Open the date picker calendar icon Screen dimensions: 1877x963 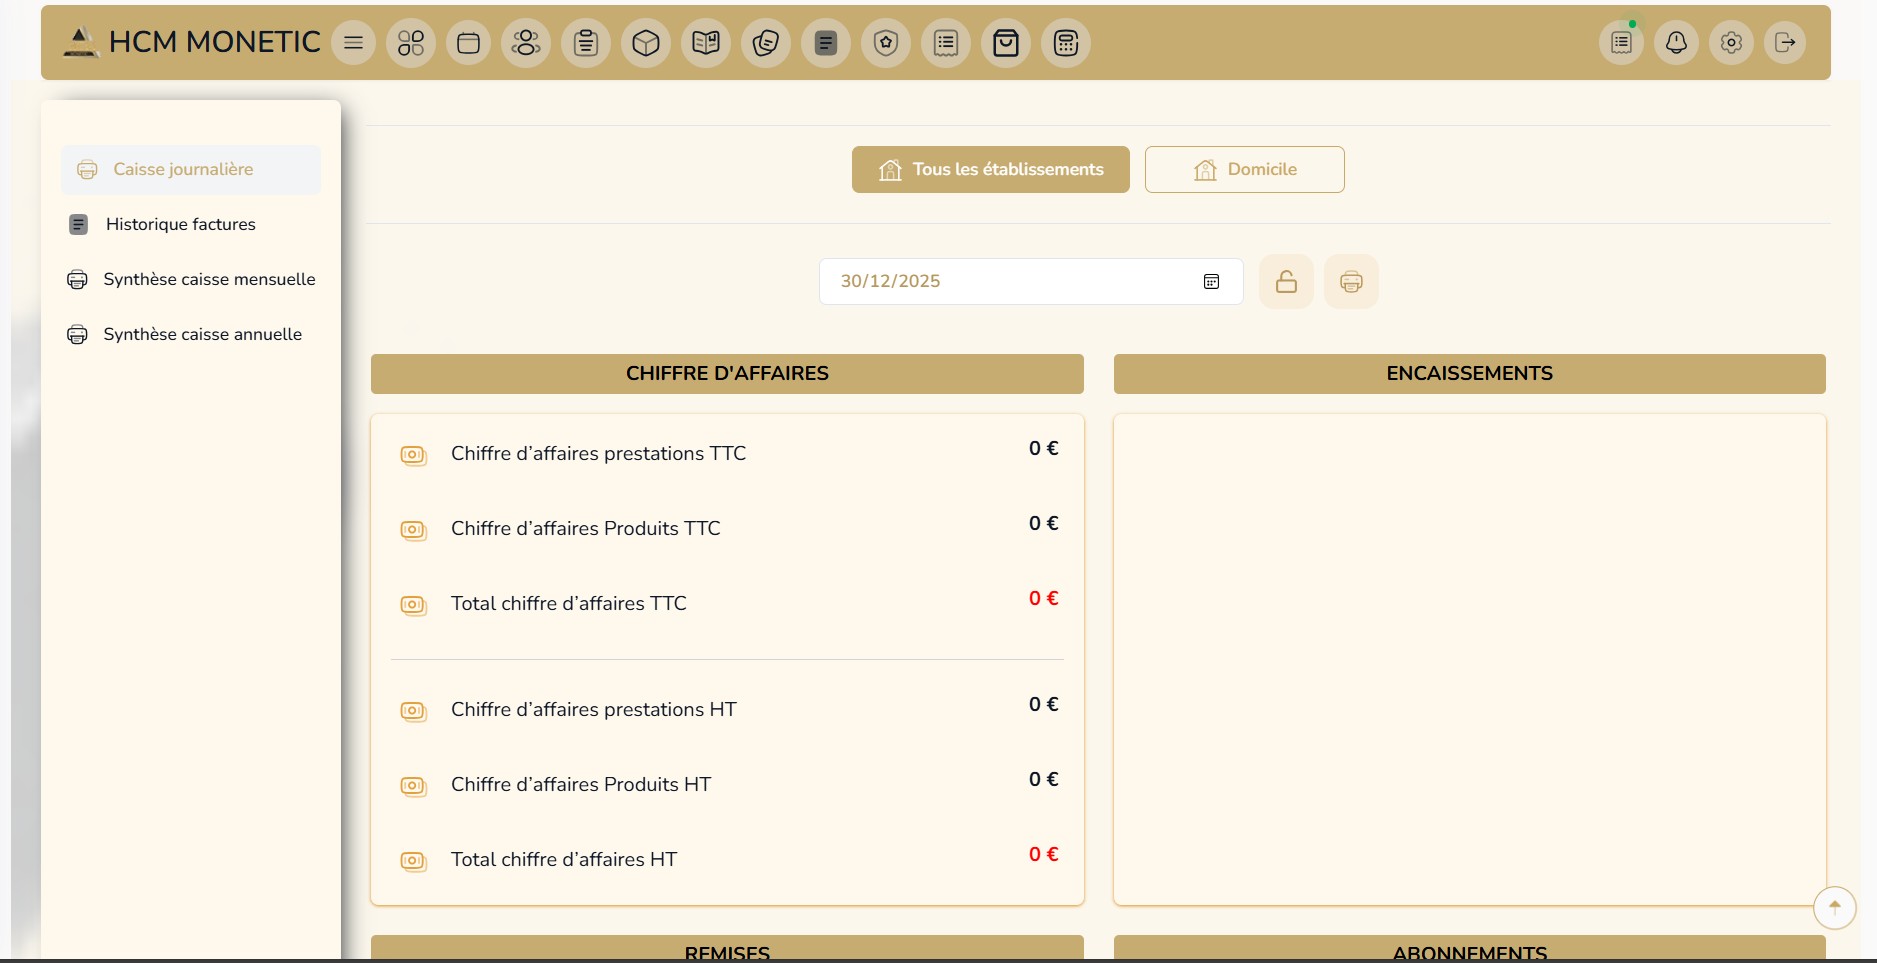(1211, 282)
